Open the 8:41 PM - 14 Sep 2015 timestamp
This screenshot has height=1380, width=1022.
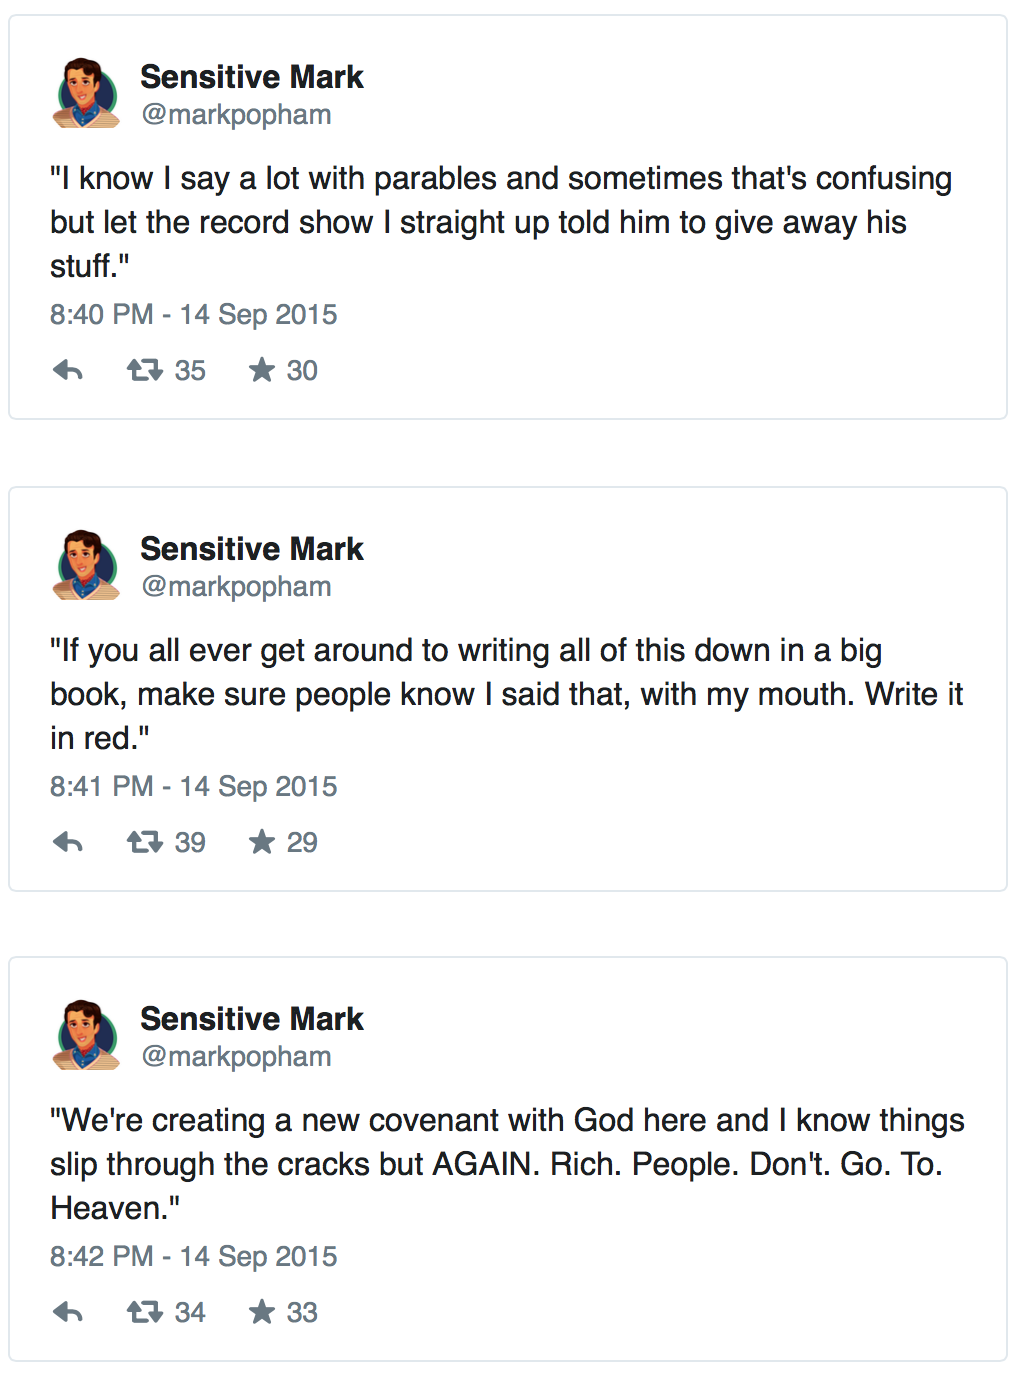193,787
